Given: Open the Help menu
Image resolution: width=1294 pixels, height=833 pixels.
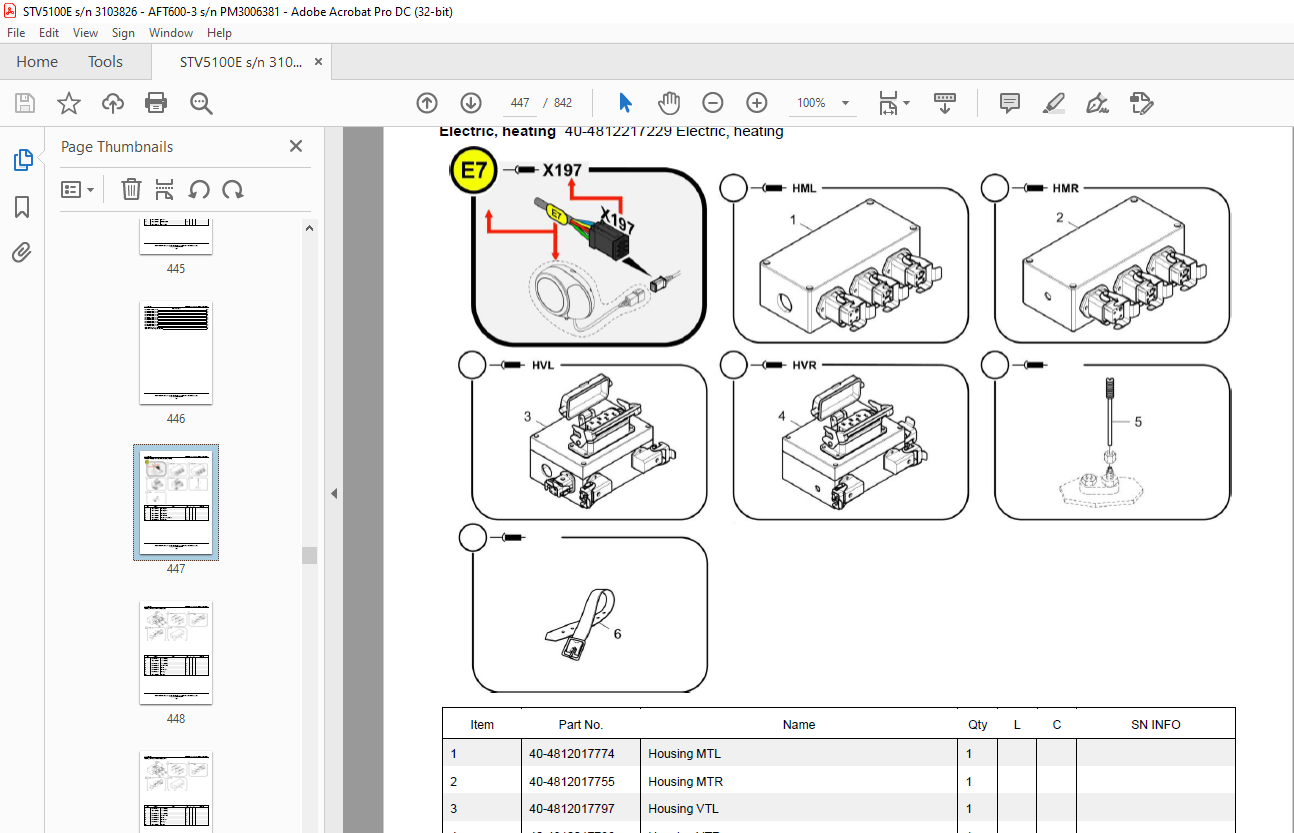Looking at the screenshot, I should (x=219, y=33).
